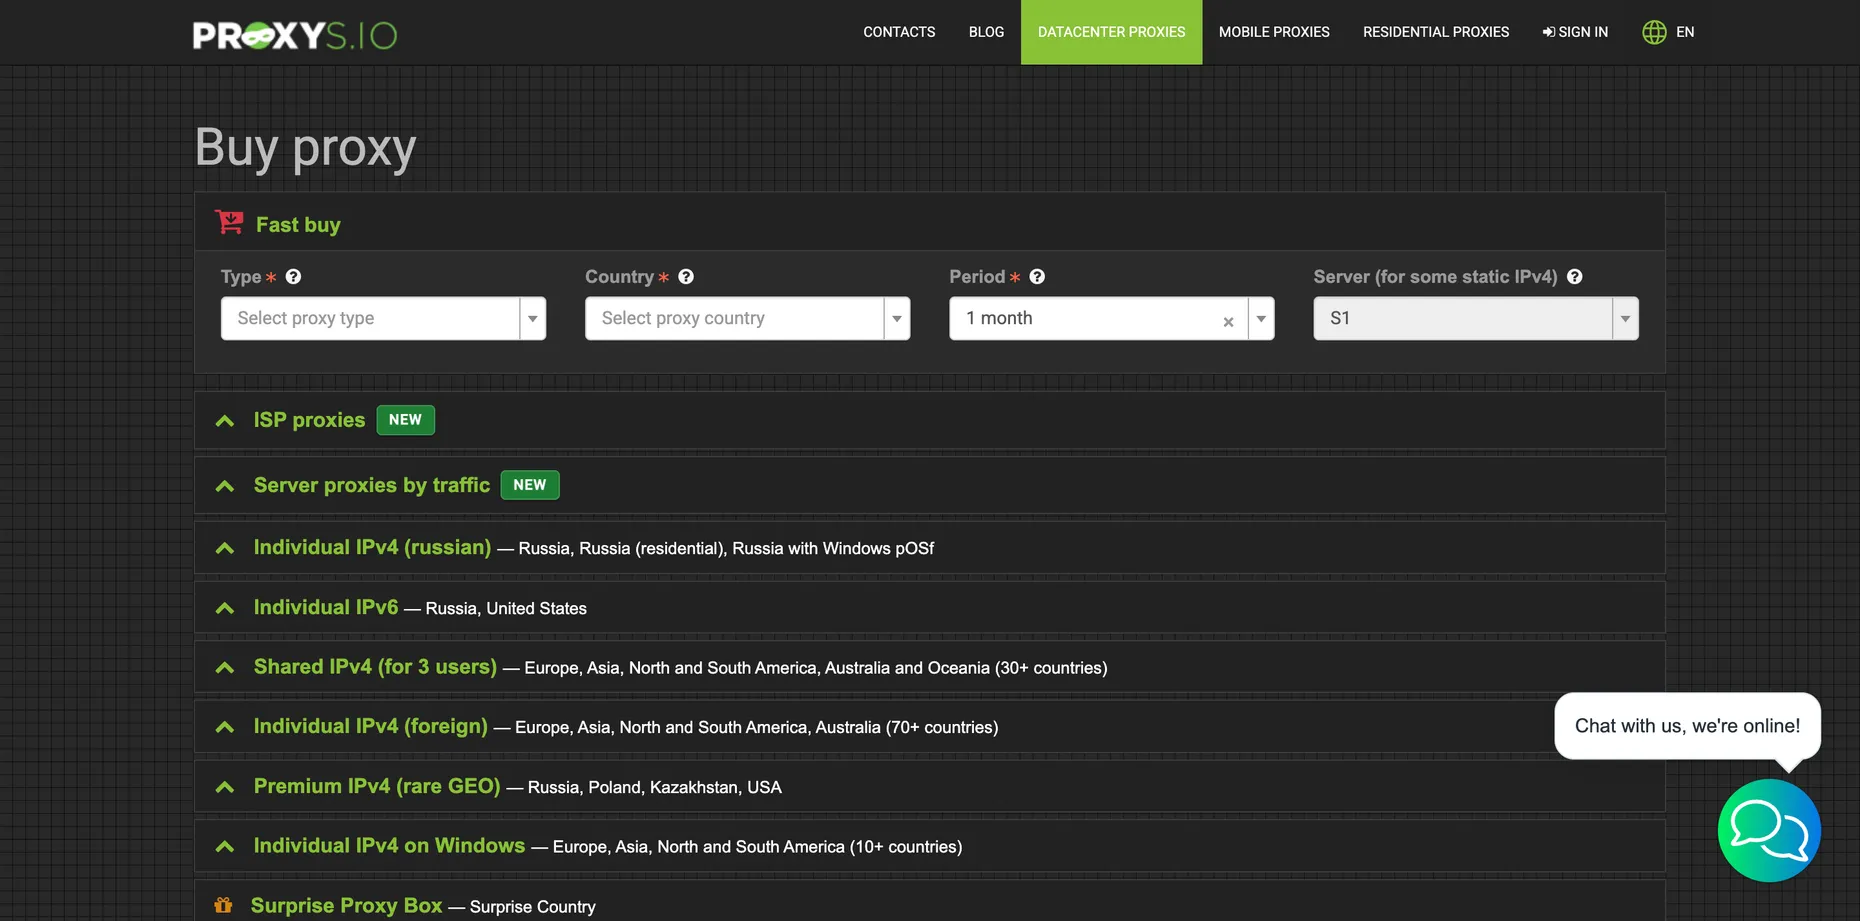
Task: Open Individual IPv4 (russian) heading
Action: 372,547
